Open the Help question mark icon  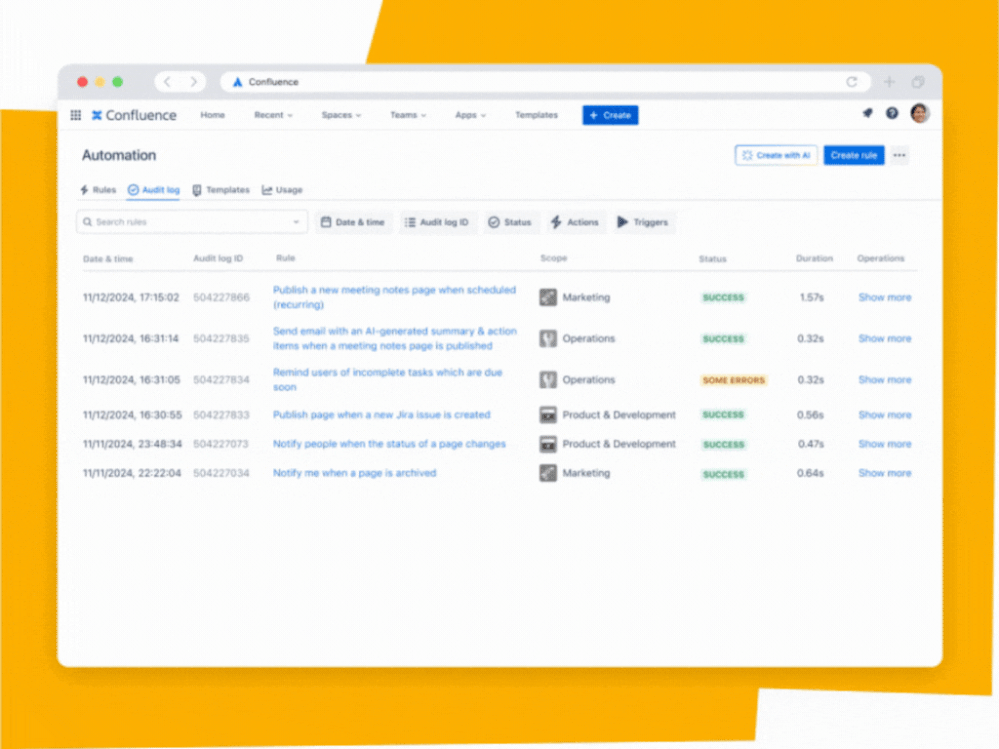[x=892, y=113]
